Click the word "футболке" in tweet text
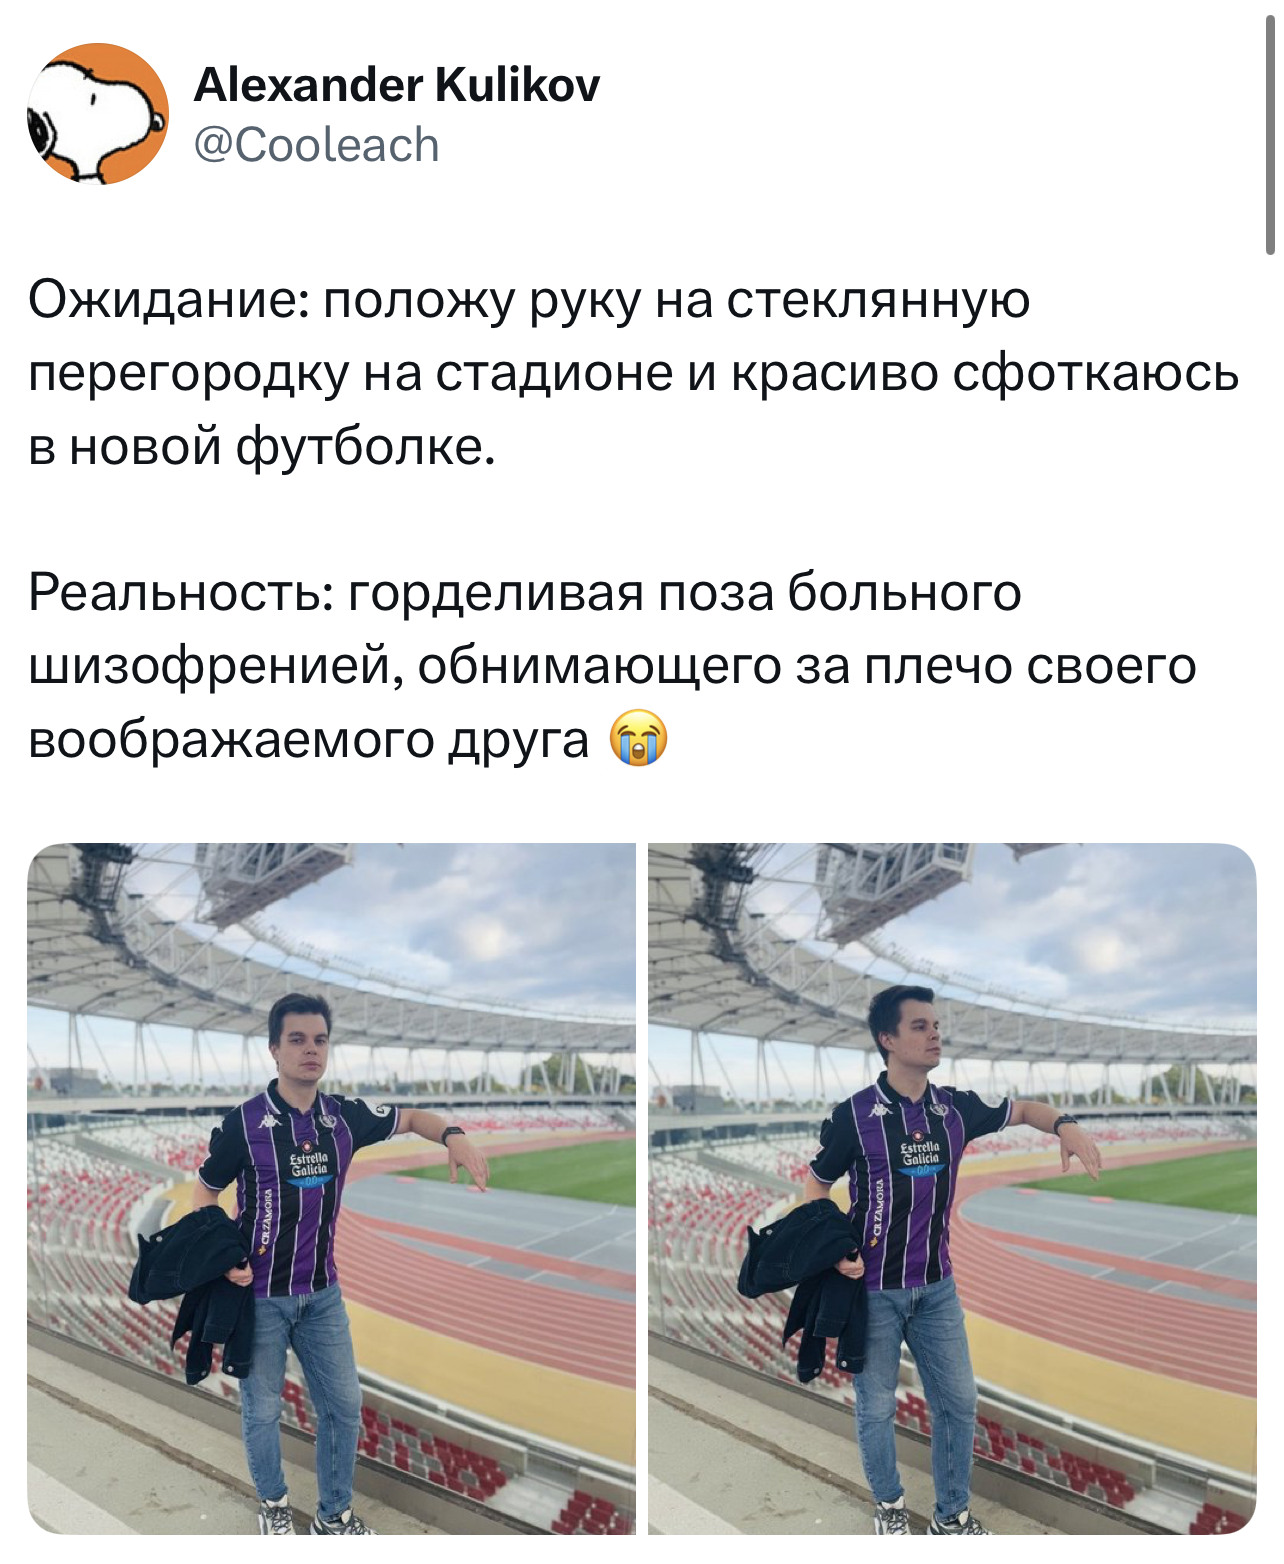Image resolution: width=1284 pixels, height=1564 pixels. pyautogui.click(x=365, y=446)
